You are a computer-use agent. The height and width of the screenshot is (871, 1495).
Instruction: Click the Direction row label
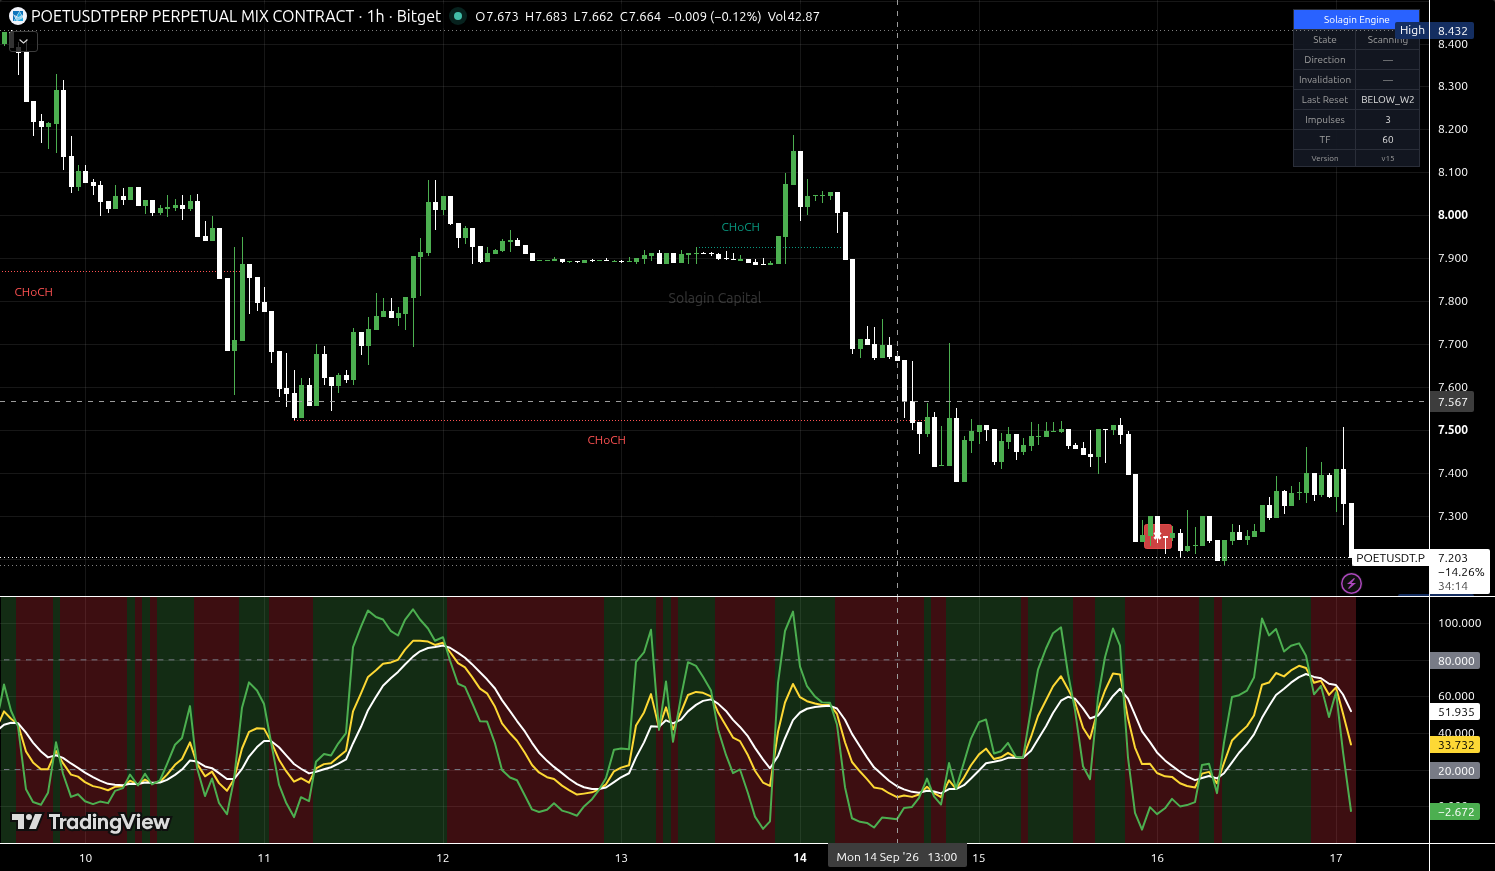(1325, 60)
